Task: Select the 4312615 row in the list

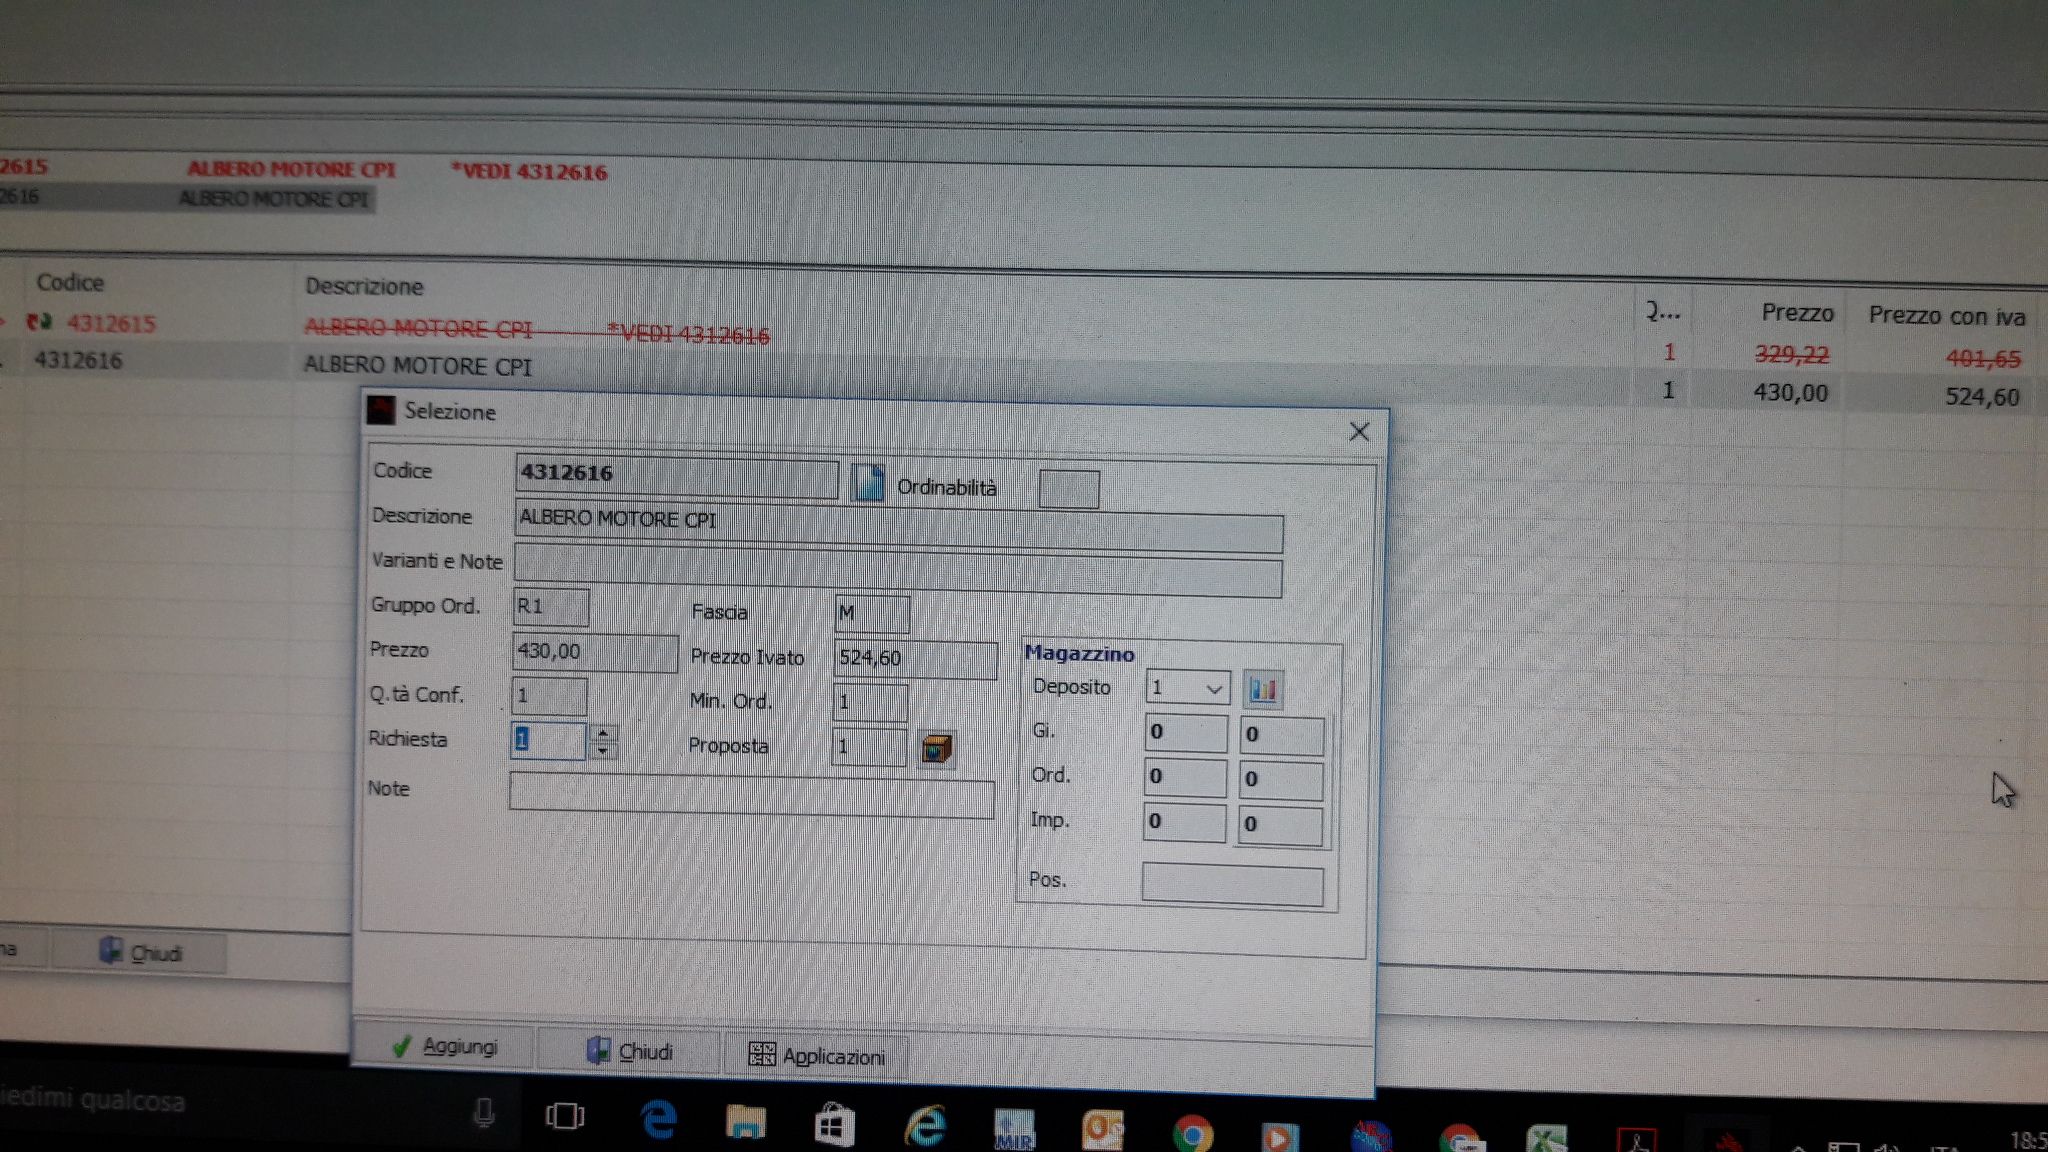Action: pyautogui.click(x=110, y=323)
